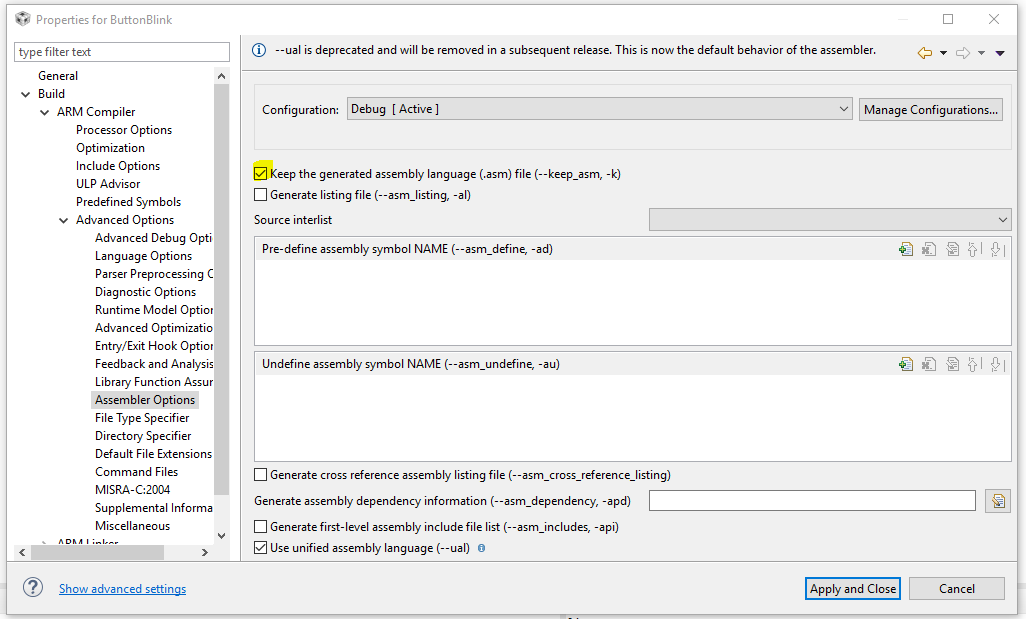Viewport: 1026px width, 619px height.
Task: Click the Cancel button
Action: tap(957, 588)
